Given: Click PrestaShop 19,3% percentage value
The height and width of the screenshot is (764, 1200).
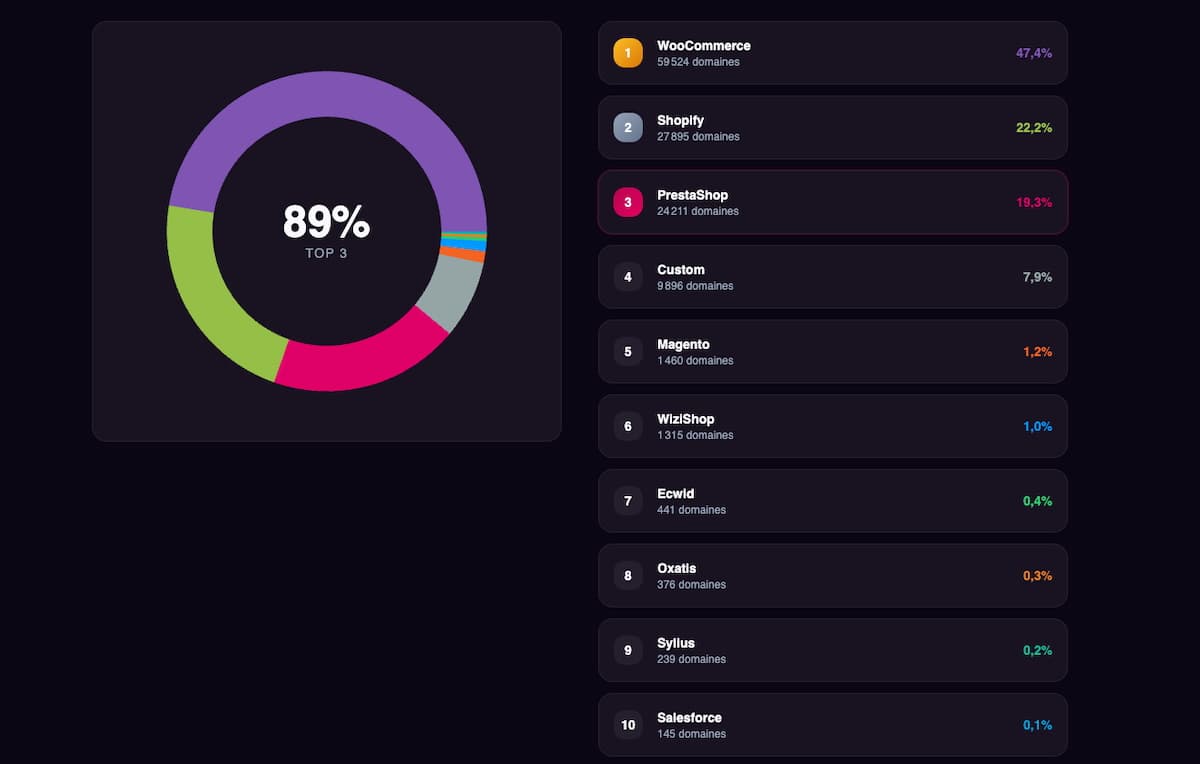Looking at the screenshot, I should [x=1034, y=202].
